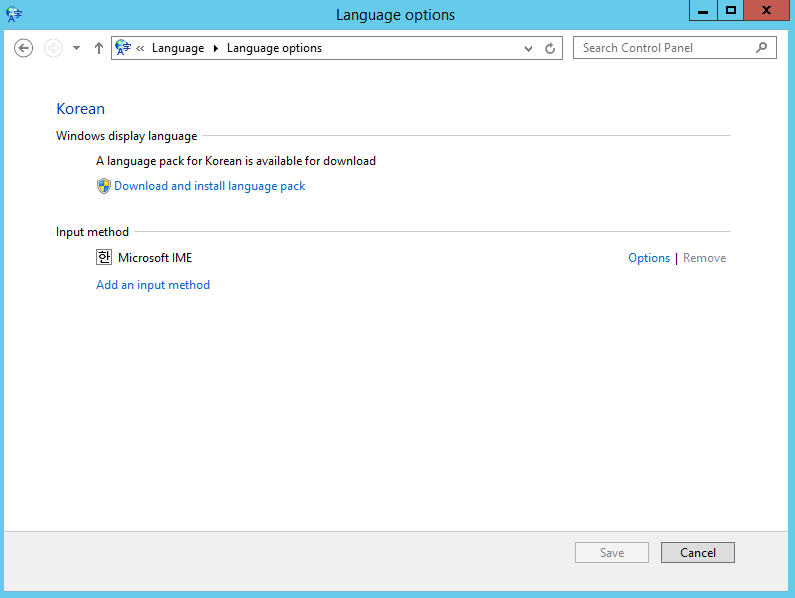Click the Korean heading
The image size is (795, 598).
click(81, 109)
